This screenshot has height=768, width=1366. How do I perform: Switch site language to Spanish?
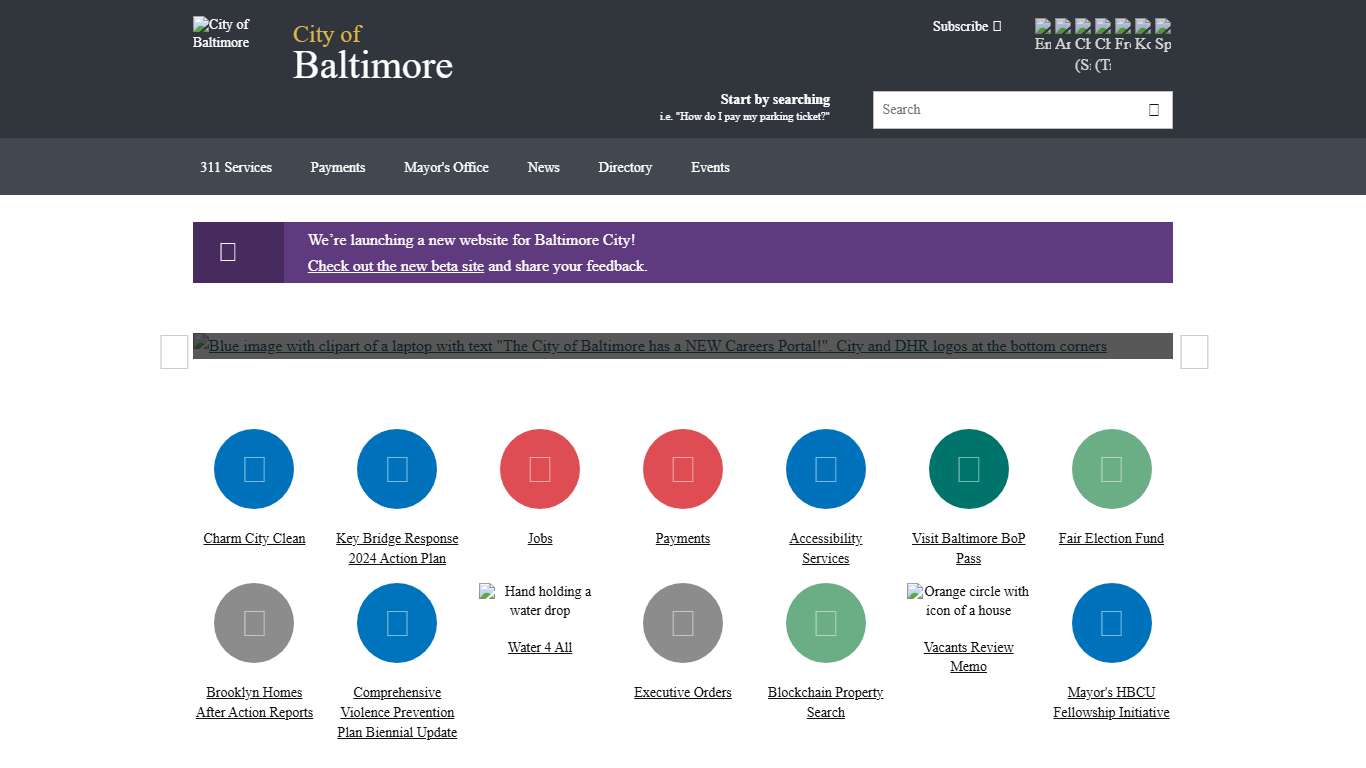(1163, 30)
